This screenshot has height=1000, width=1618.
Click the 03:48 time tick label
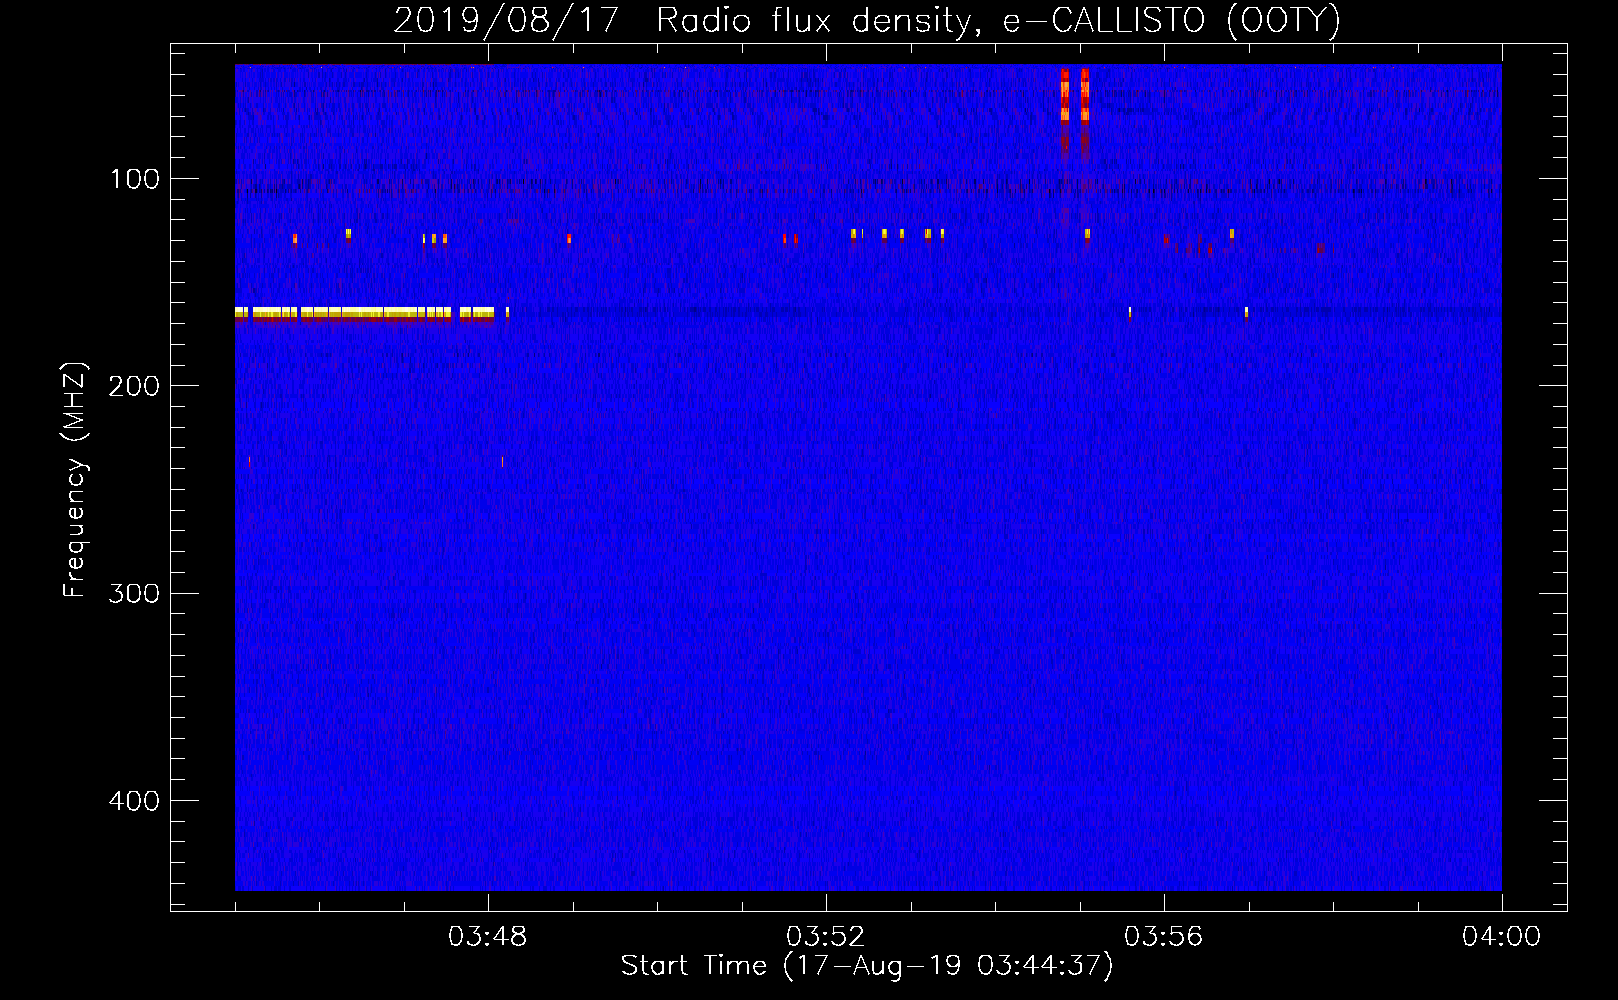tap(488, 937)
